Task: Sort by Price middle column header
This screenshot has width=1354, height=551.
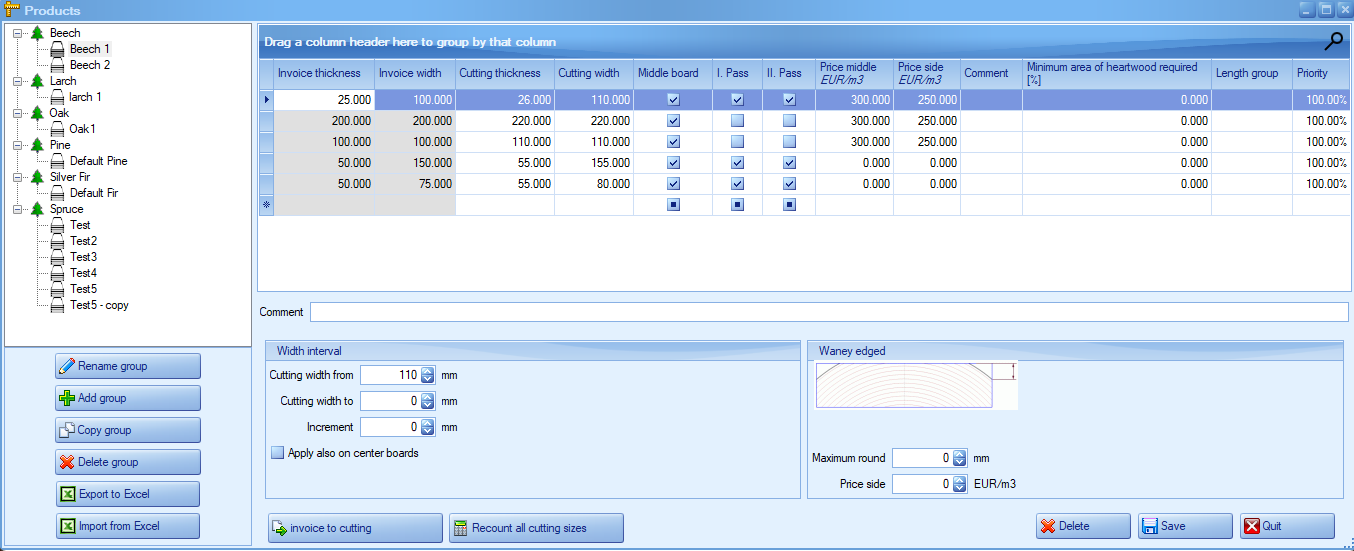Action: 854,73
